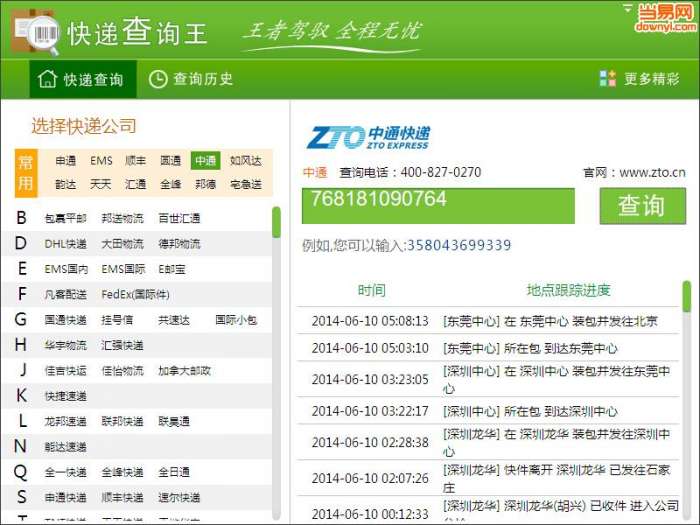Choose 全一快递 in row Q
Screen dimensions: 700x525
[66, 472]
